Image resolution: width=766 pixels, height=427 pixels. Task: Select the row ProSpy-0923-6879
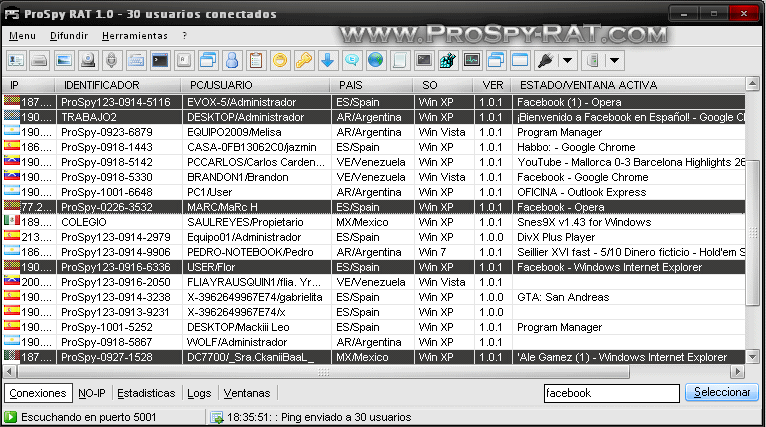374,132
